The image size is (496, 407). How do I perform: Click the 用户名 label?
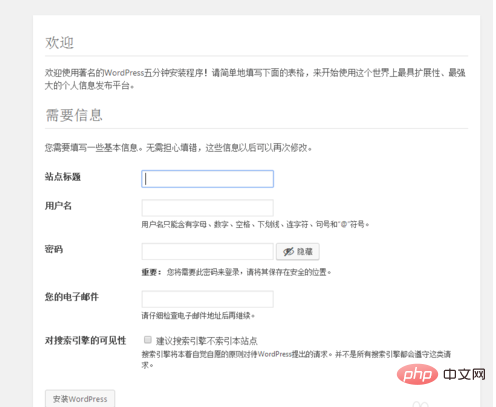click(x=58, y=206)
